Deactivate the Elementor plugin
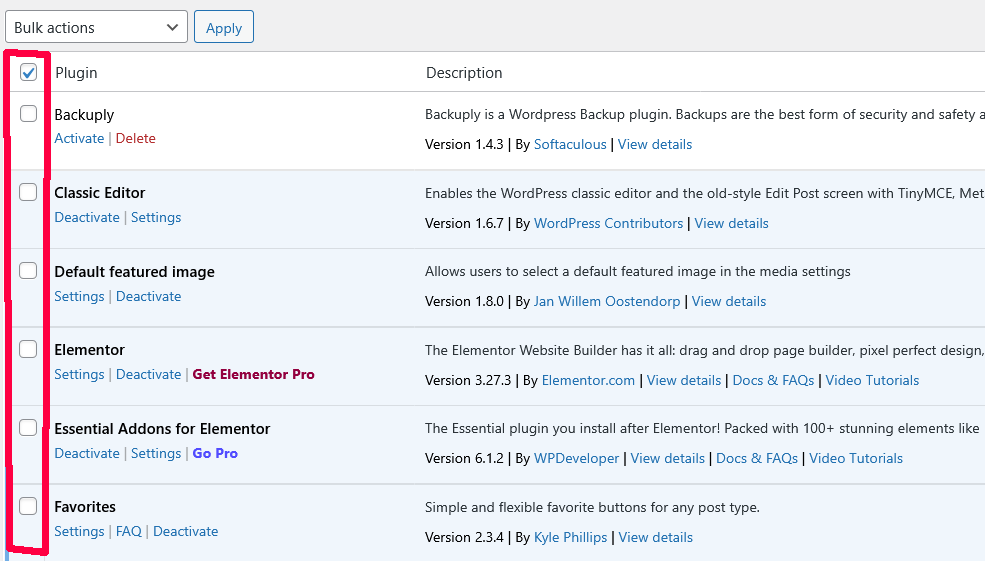Screen dimensions: 985x561 [148, 374]
